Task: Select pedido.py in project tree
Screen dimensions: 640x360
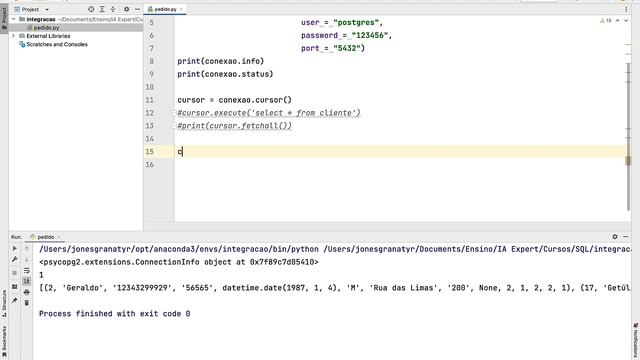Action: click(46, 28)
